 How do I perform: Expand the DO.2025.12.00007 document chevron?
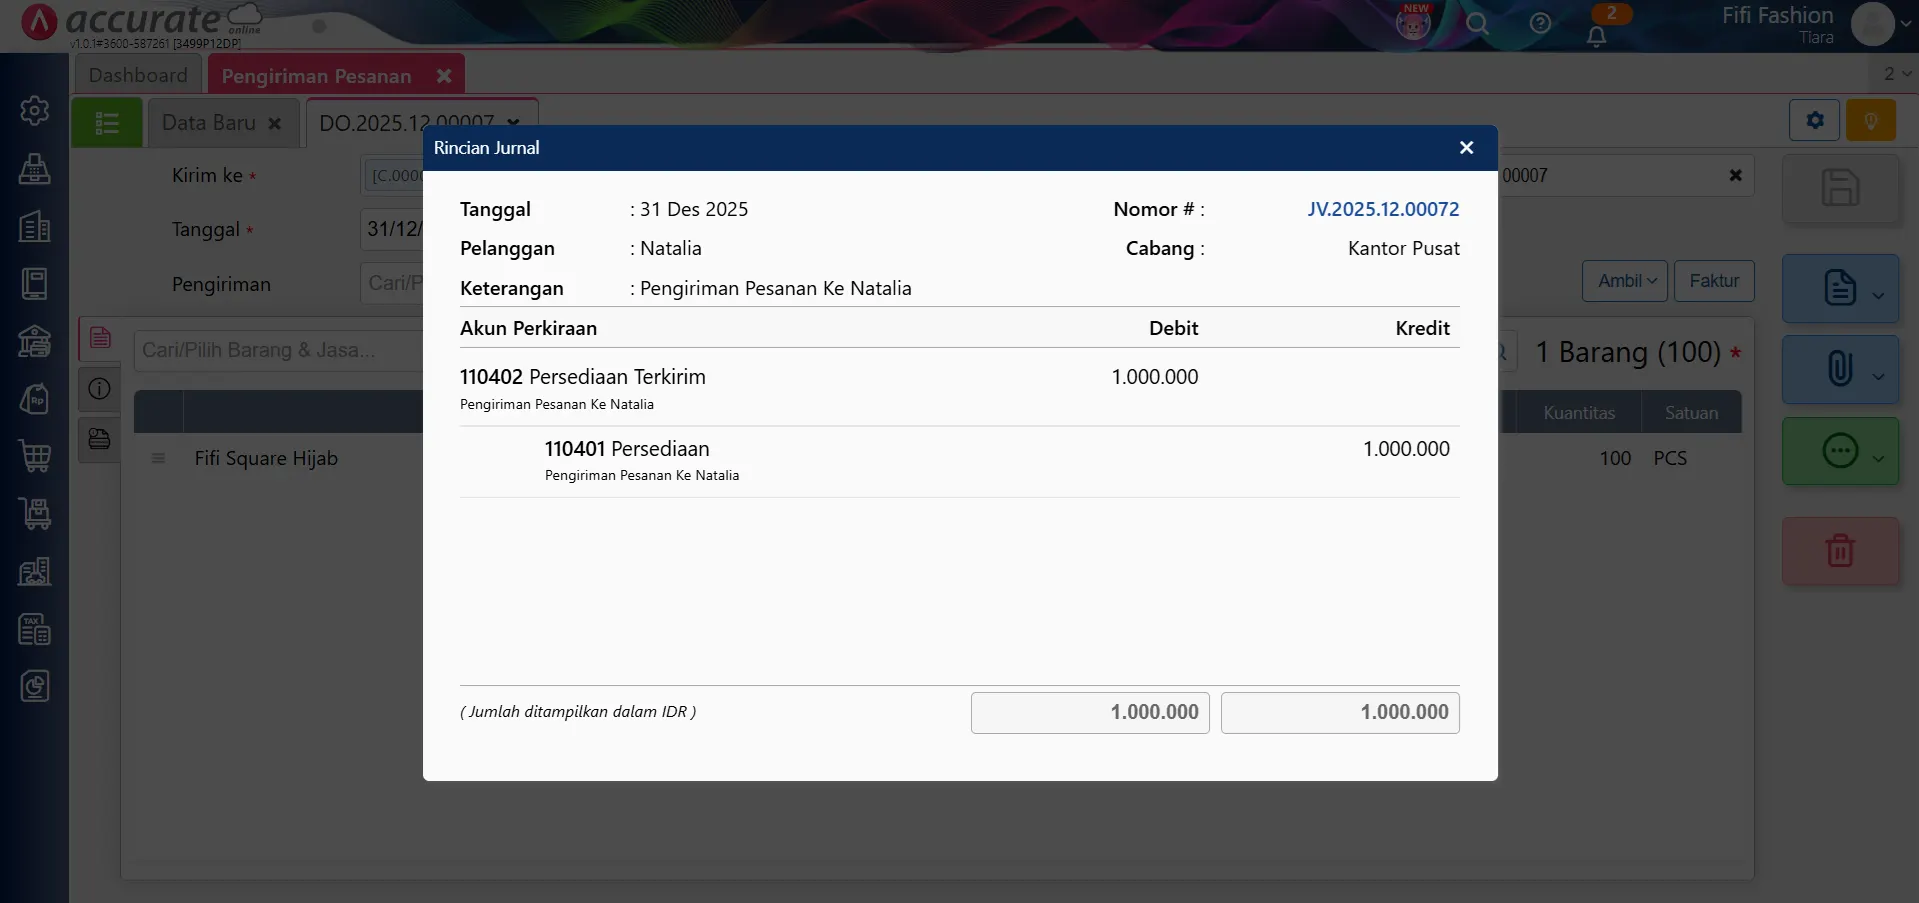click(x=514, y=122)
